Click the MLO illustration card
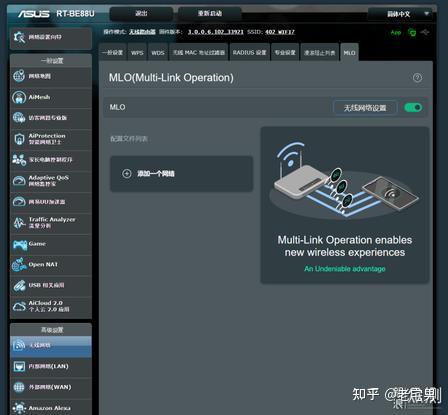Screen dimensions: 448x415 [x=344, y=205]
